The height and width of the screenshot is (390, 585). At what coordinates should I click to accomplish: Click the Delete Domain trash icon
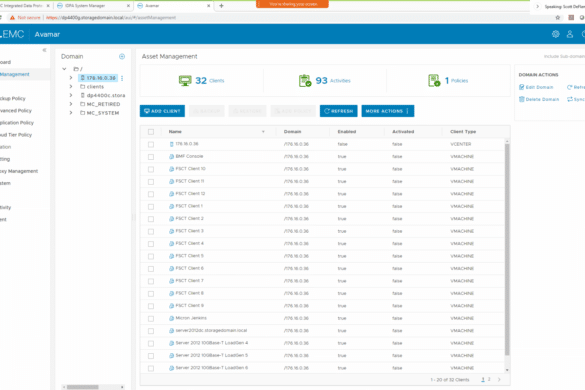522,99
